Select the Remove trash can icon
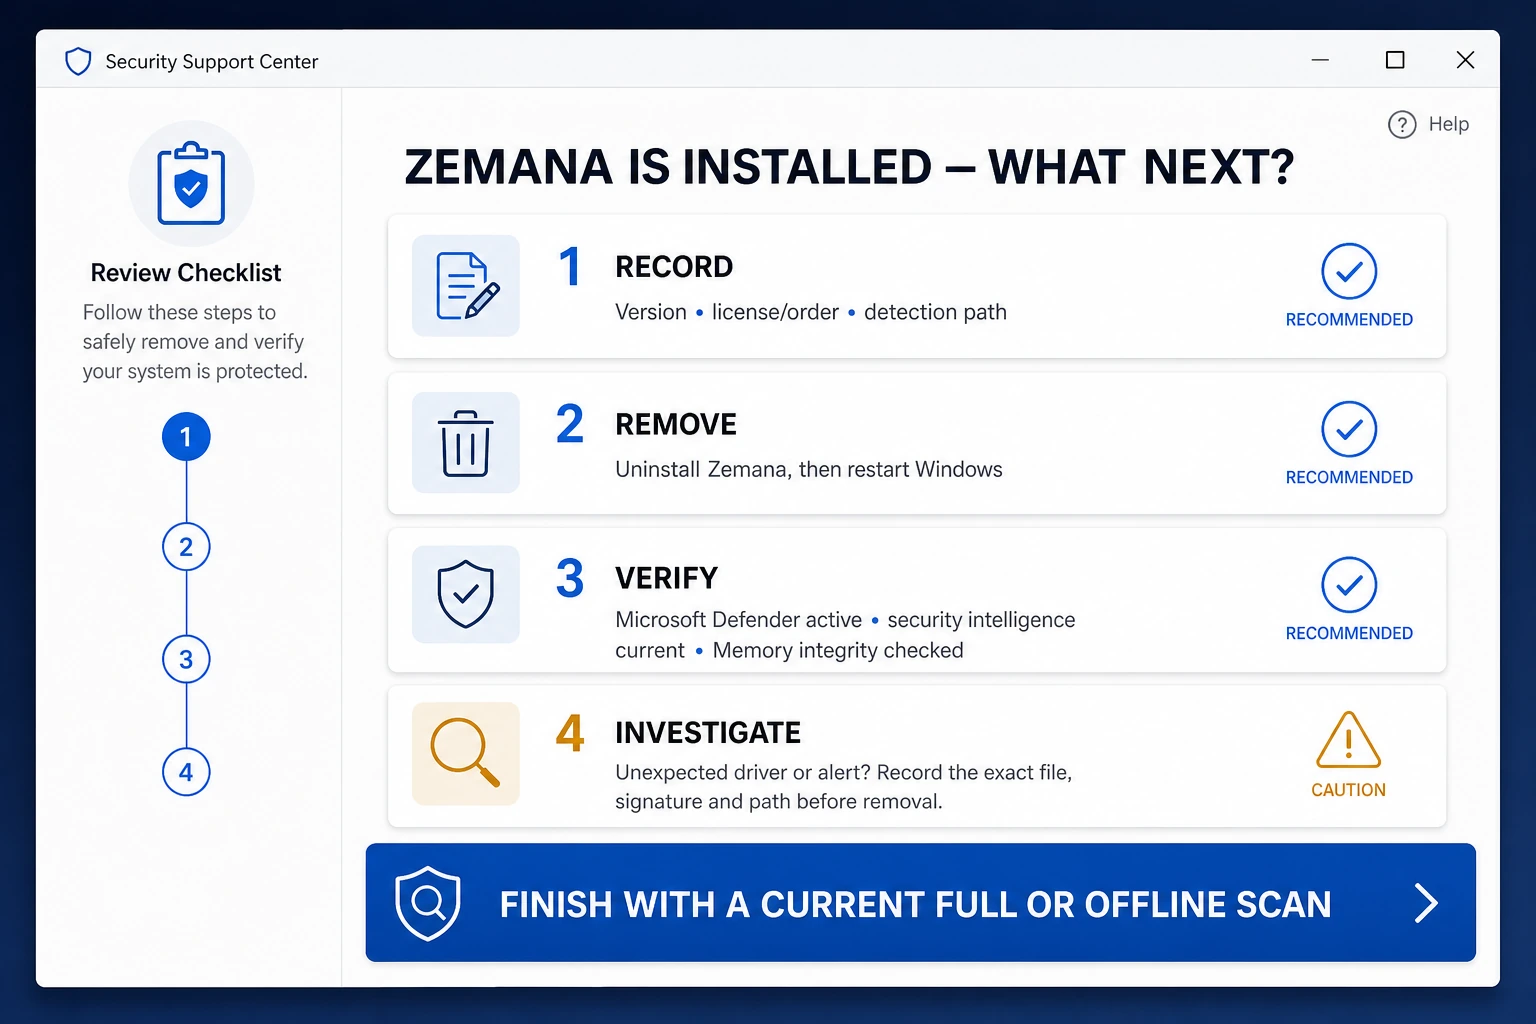This screenshot has height=1024, width=1536. click(x=466, y=442)
